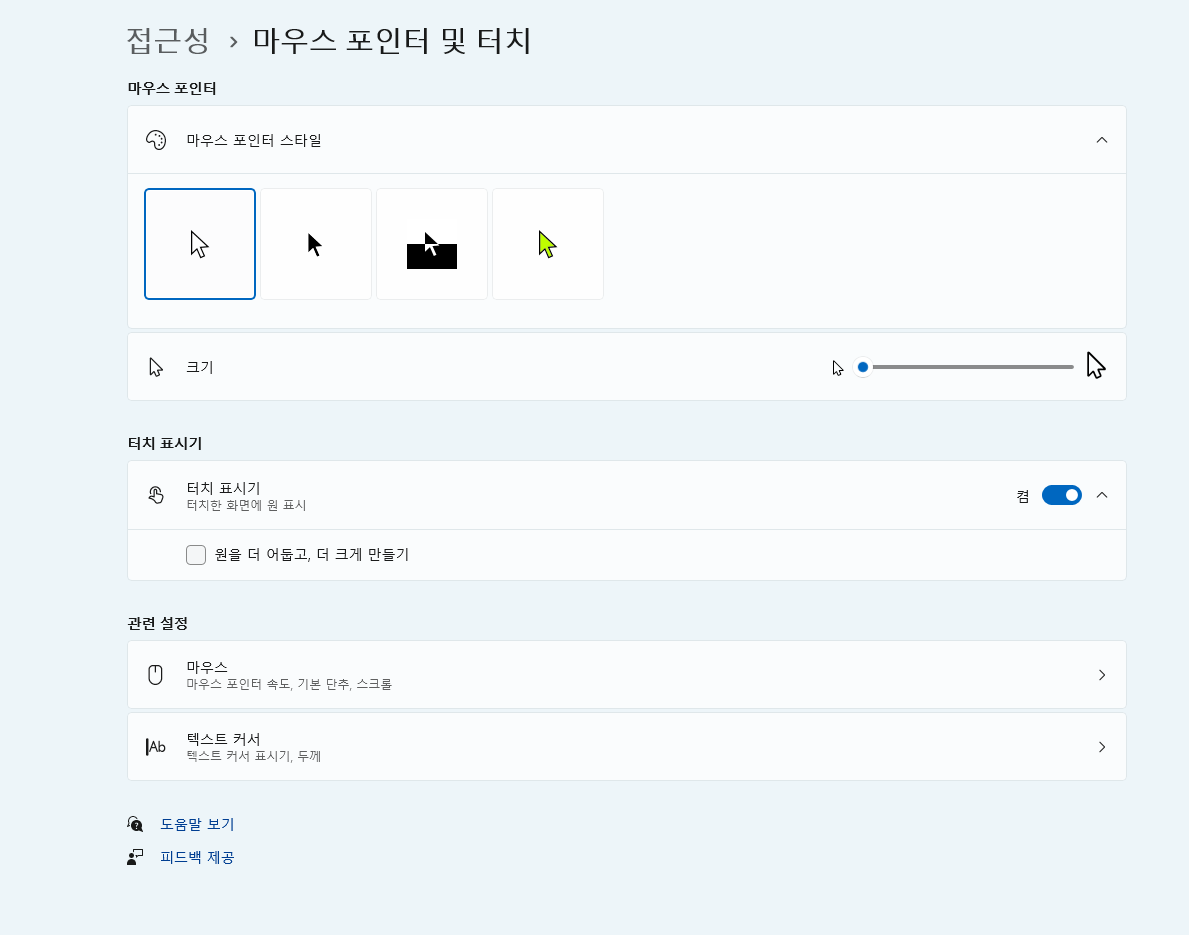The width and height of the screenshot is (1189, 935).
Task: Collapse the 터치 표시기 section chevron
Action: (x=1101, y=494)
